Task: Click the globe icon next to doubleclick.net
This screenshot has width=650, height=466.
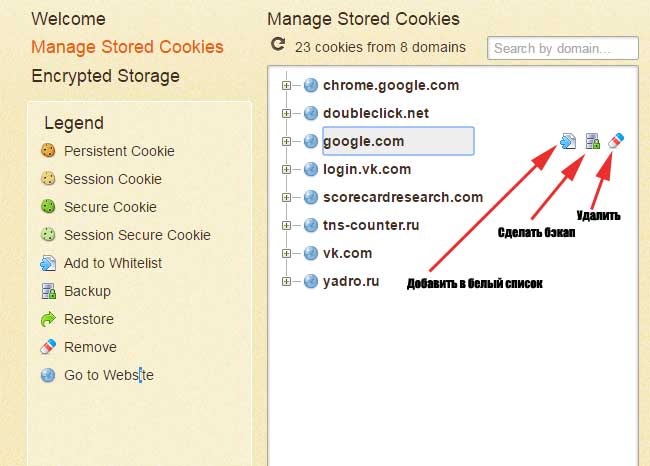Action: 310,114
